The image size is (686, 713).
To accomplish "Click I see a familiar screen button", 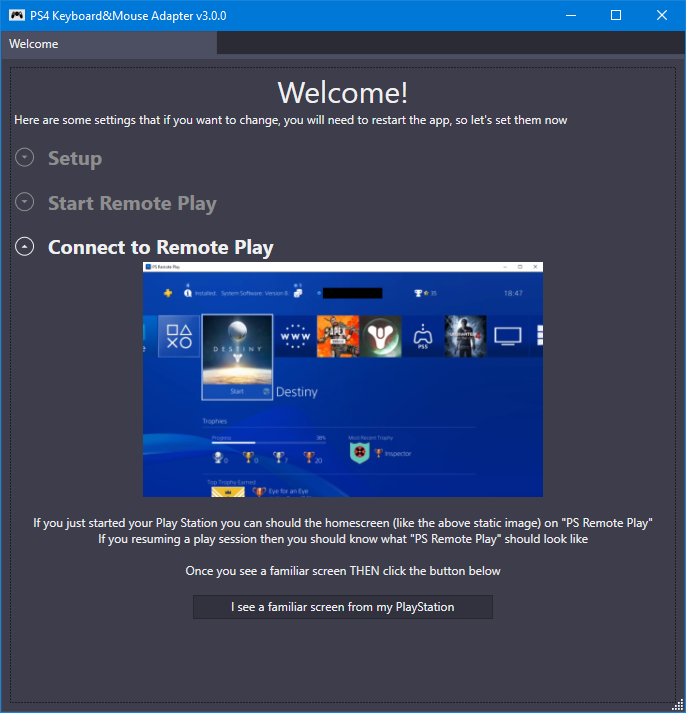I will 343,607.
